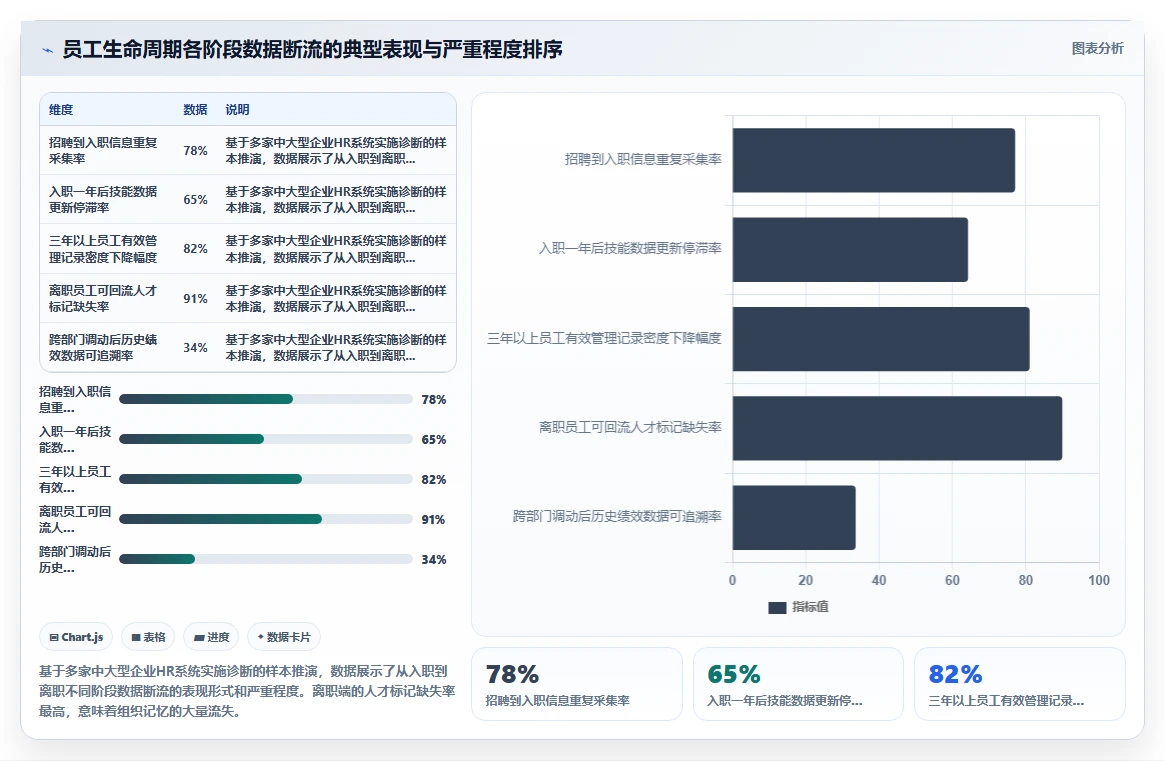The width and height of the screenshot is (1165, 761).
Task: Click the 招聘到入职信息重复采集率 chart bar
Action: pos(873,161)
